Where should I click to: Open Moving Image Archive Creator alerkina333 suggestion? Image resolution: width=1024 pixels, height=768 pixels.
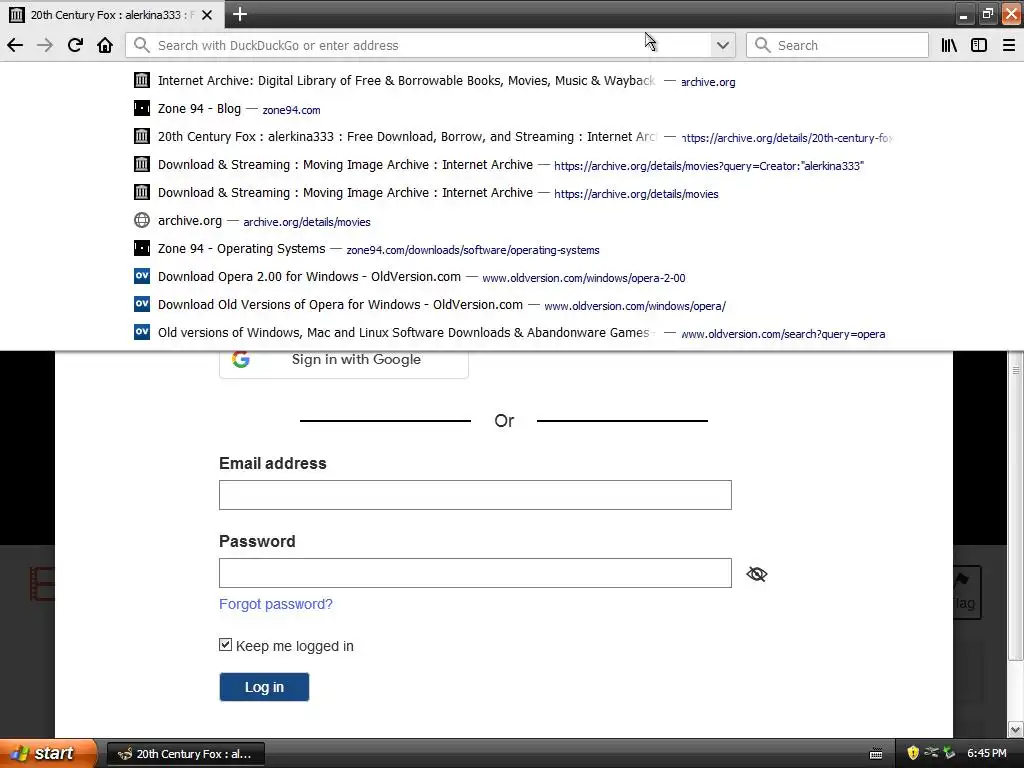click(x=512, y=165)
